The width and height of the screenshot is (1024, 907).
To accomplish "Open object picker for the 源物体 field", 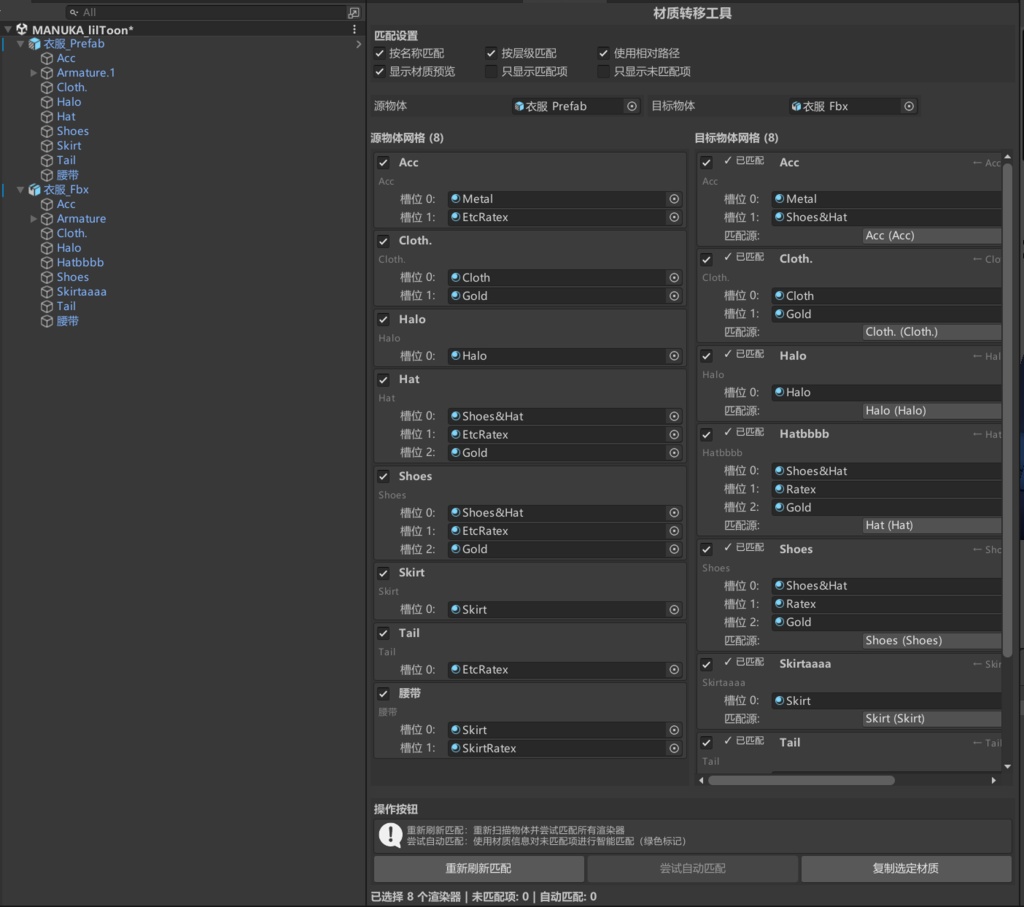I will click(x=631, y=105).
